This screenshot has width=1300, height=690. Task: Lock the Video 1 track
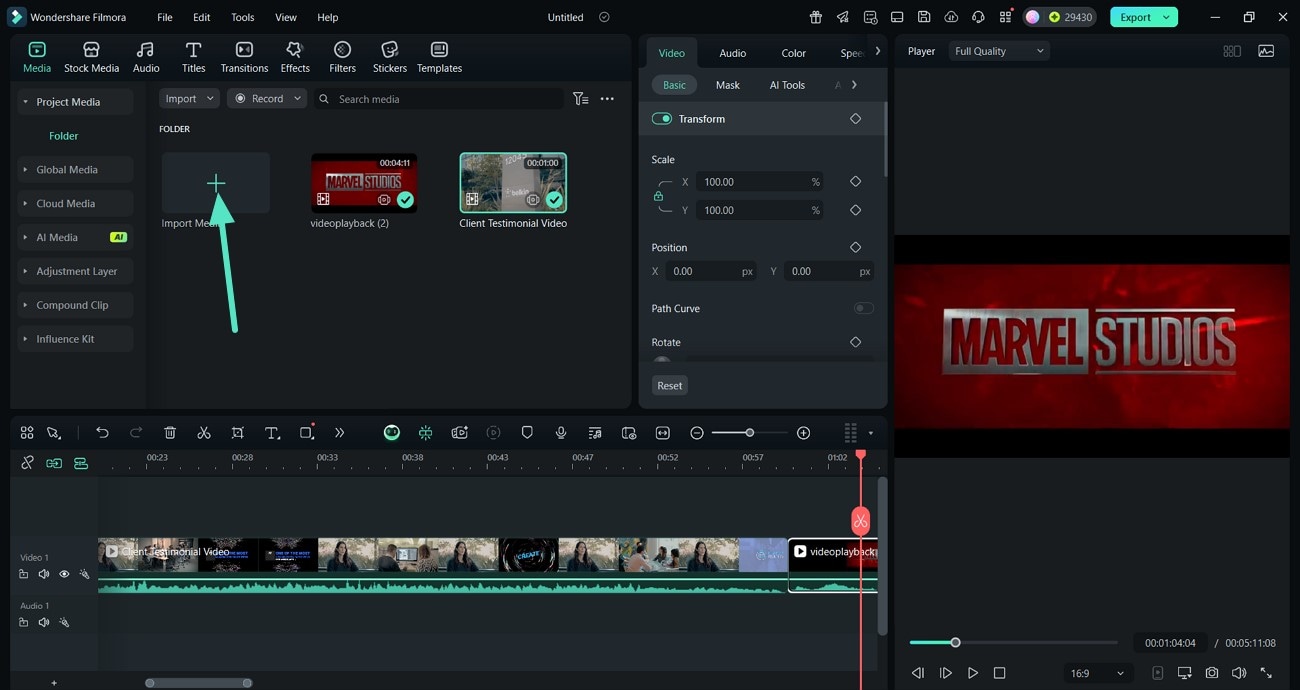[23, 574]
